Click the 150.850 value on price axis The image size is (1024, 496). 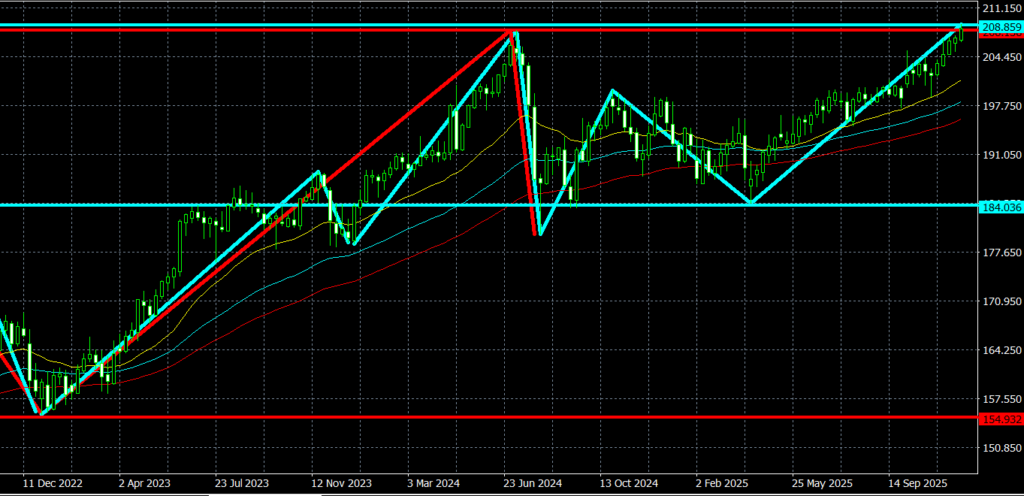click(1000, 448)
